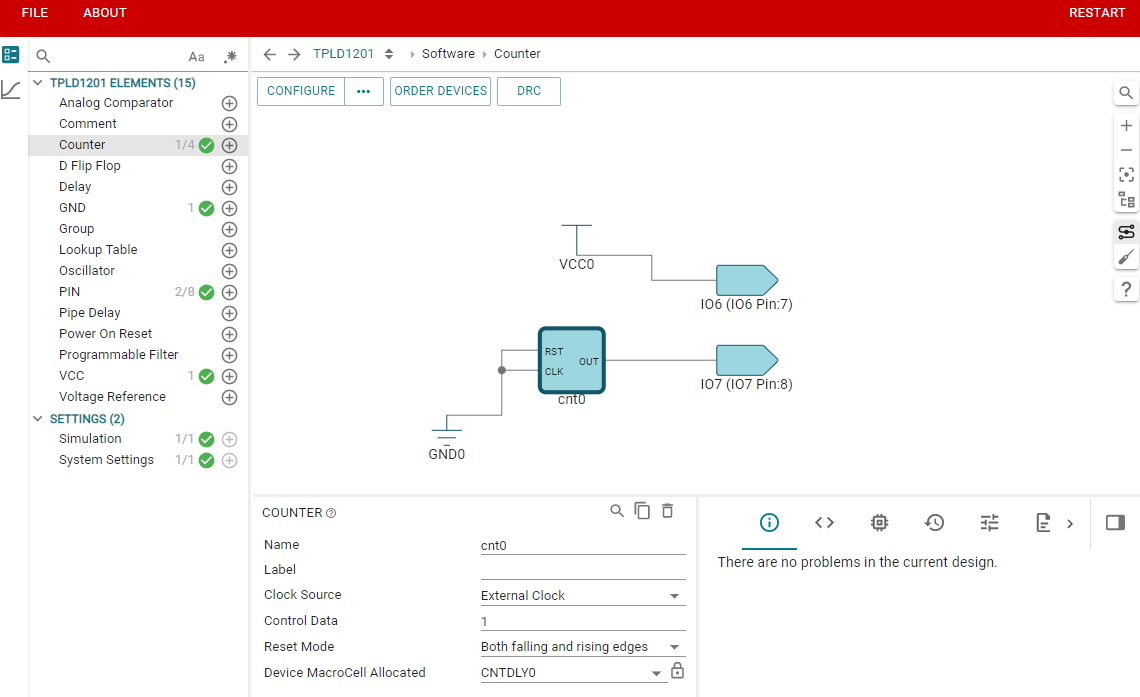Image resolution: width=1140 pixels, height=697 pixels.
Task: Zoom out on the schematic canvas
Action: 1125,150
